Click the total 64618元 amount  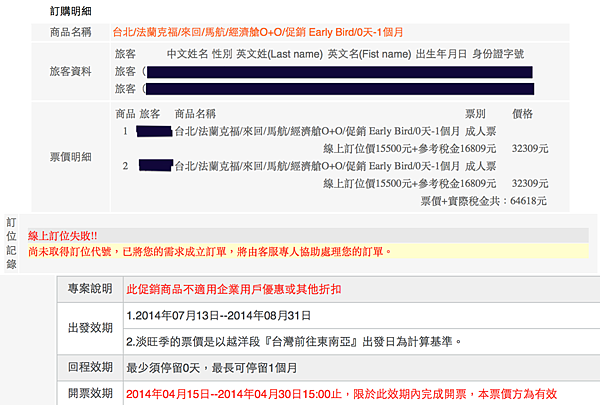pos(528,201)
